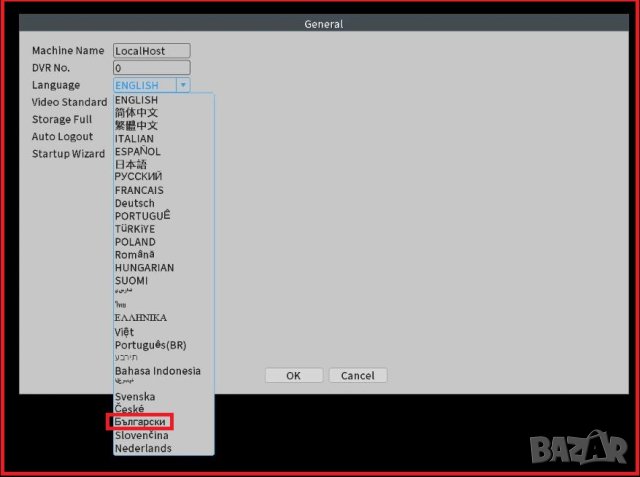Select PORTUGUÊ language option
The image size is (640, 477).
coord(142,216)
